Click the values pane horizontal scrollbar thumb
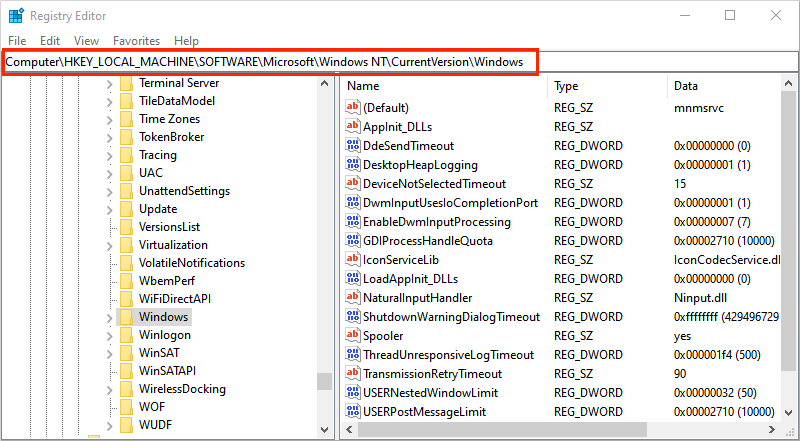Viewport: 800px width, 441px height. [503, 429]
